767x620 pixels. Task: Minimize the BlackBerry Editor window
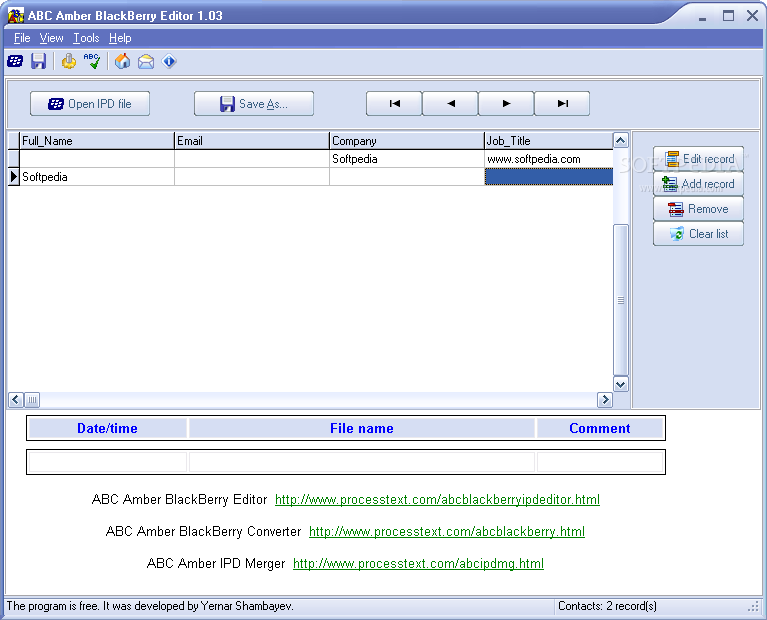(702, 17)
